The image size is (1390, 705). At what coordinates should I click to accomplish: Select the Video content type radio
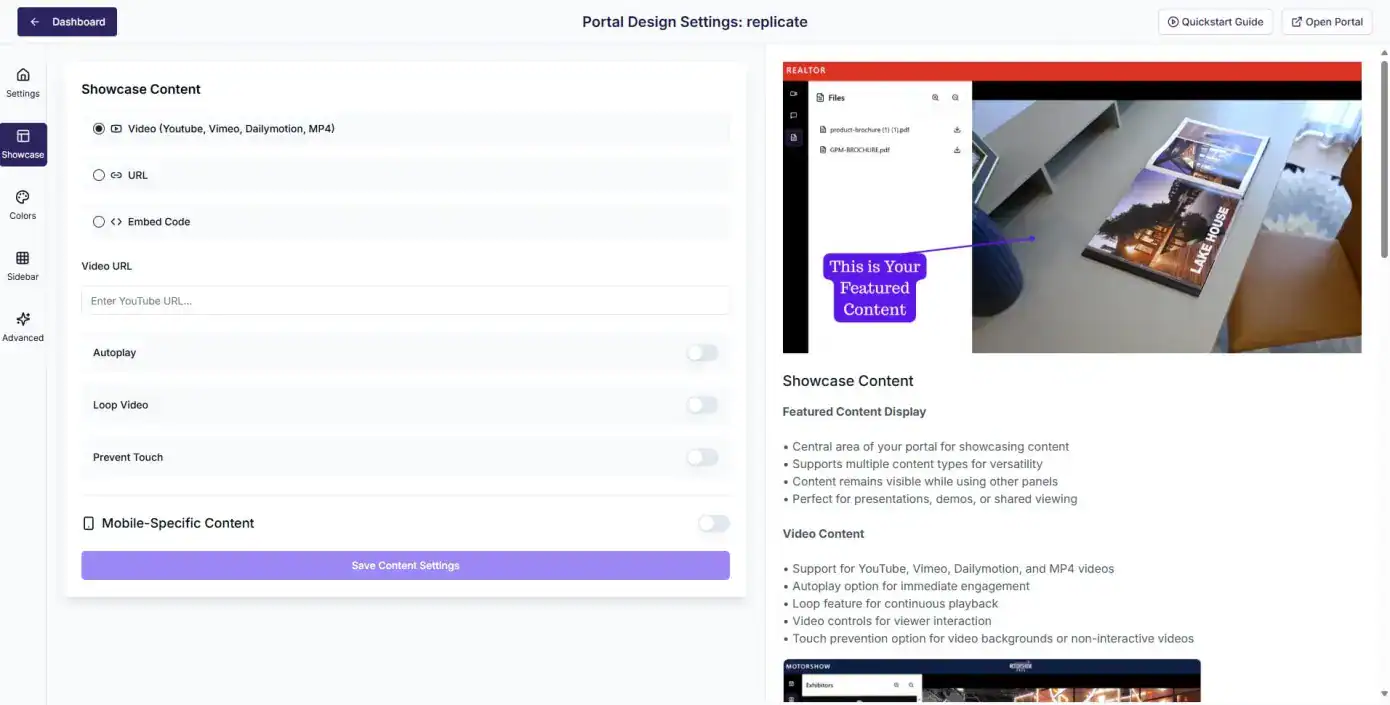point(99,129)
